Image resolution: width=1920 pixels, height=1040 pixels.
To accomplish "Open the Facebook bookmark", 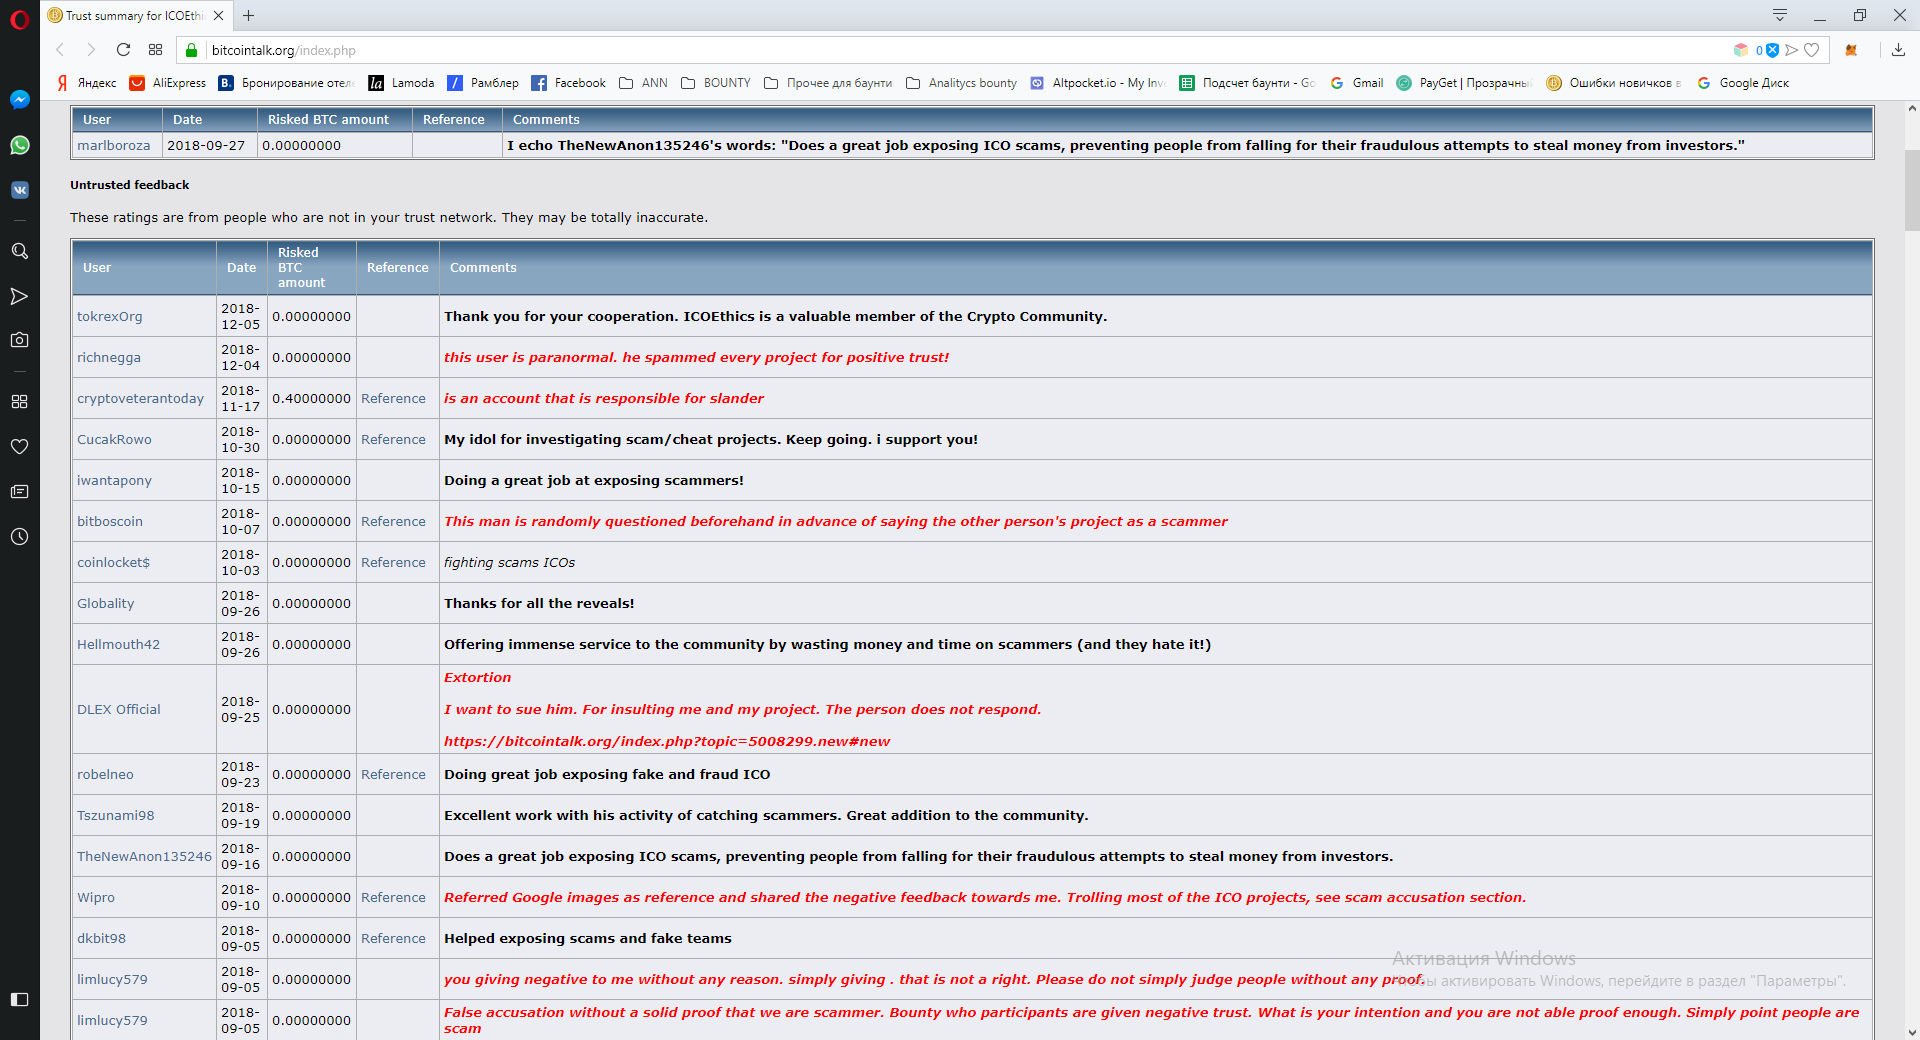I will pyautogui.click(x=568, y=83).
